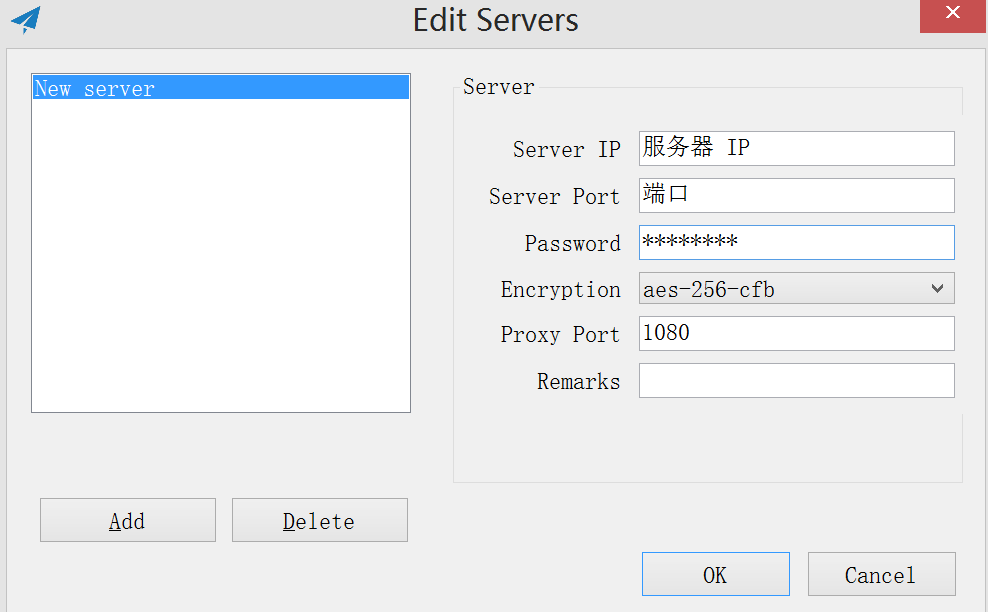Screen dimensions: 988x612
Task: Confirm changes with the OK button
Action: pyautogui.click(x=715, y=574)
